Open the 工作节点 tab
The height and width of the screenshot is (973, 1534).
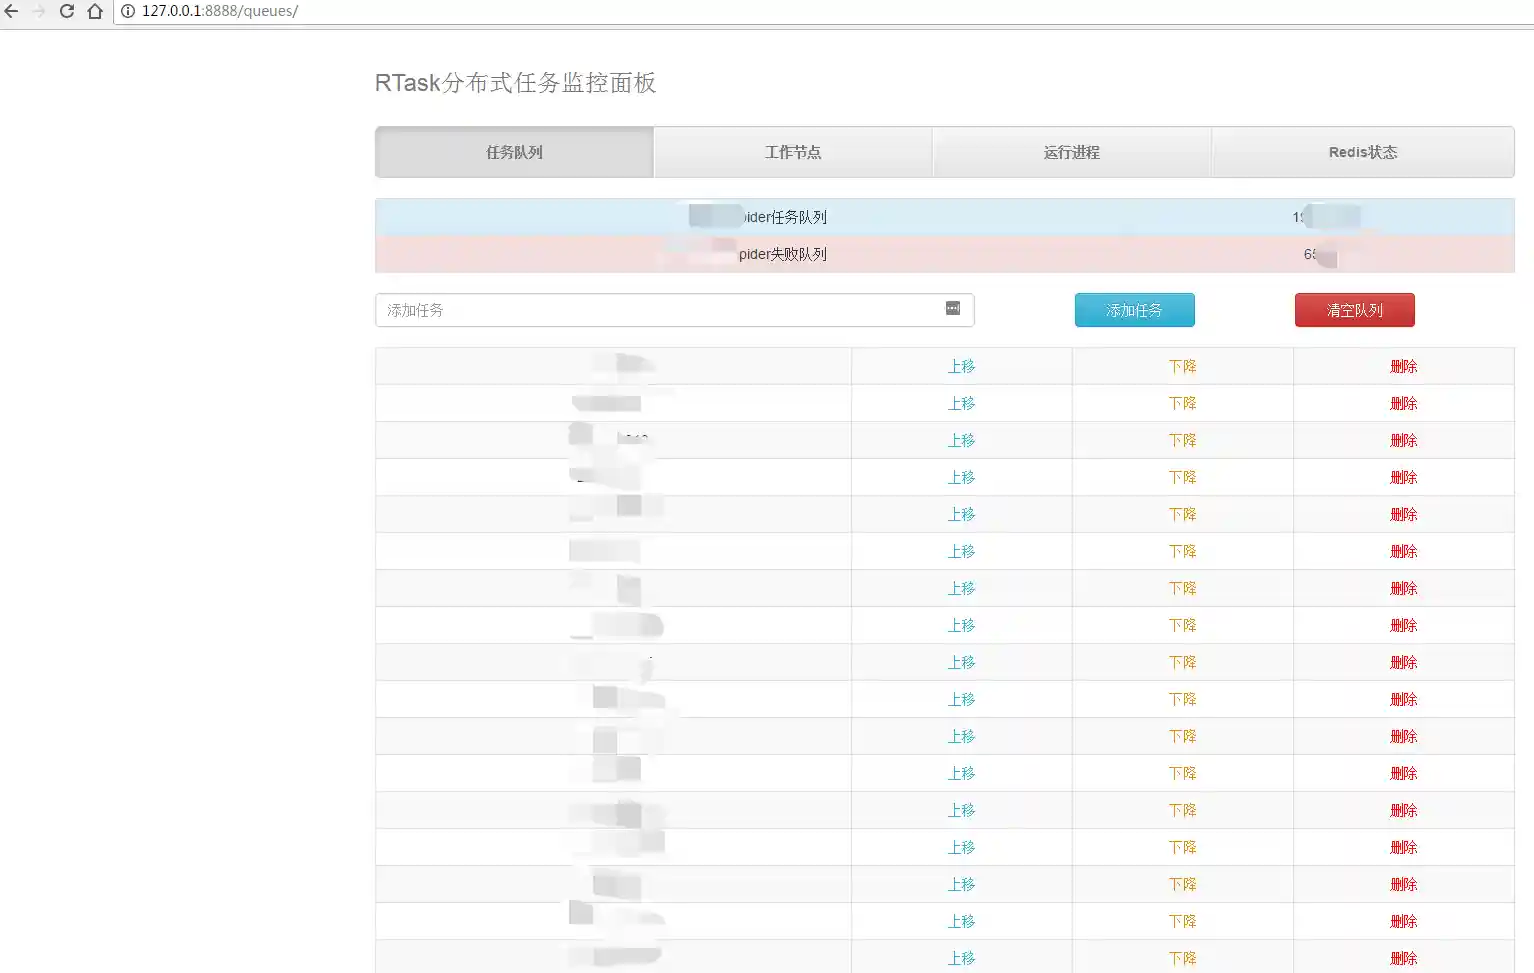793,152
